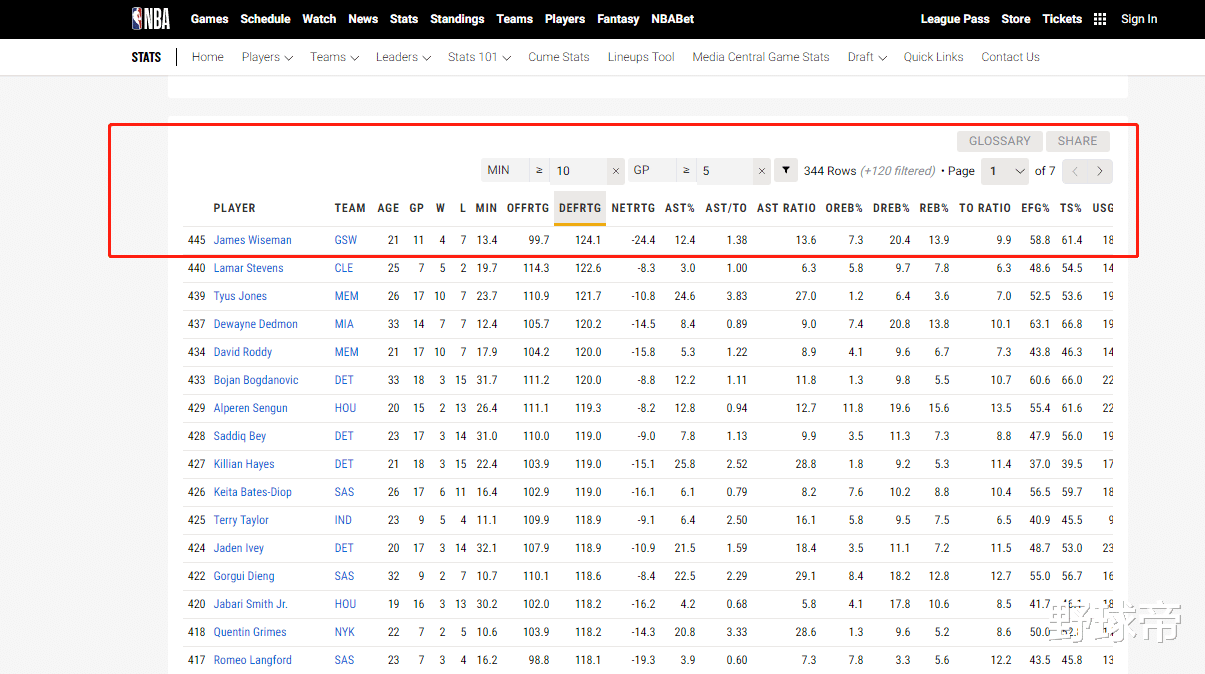Click the NBA logo
The image size is (1205, 674).
[150, 19]
